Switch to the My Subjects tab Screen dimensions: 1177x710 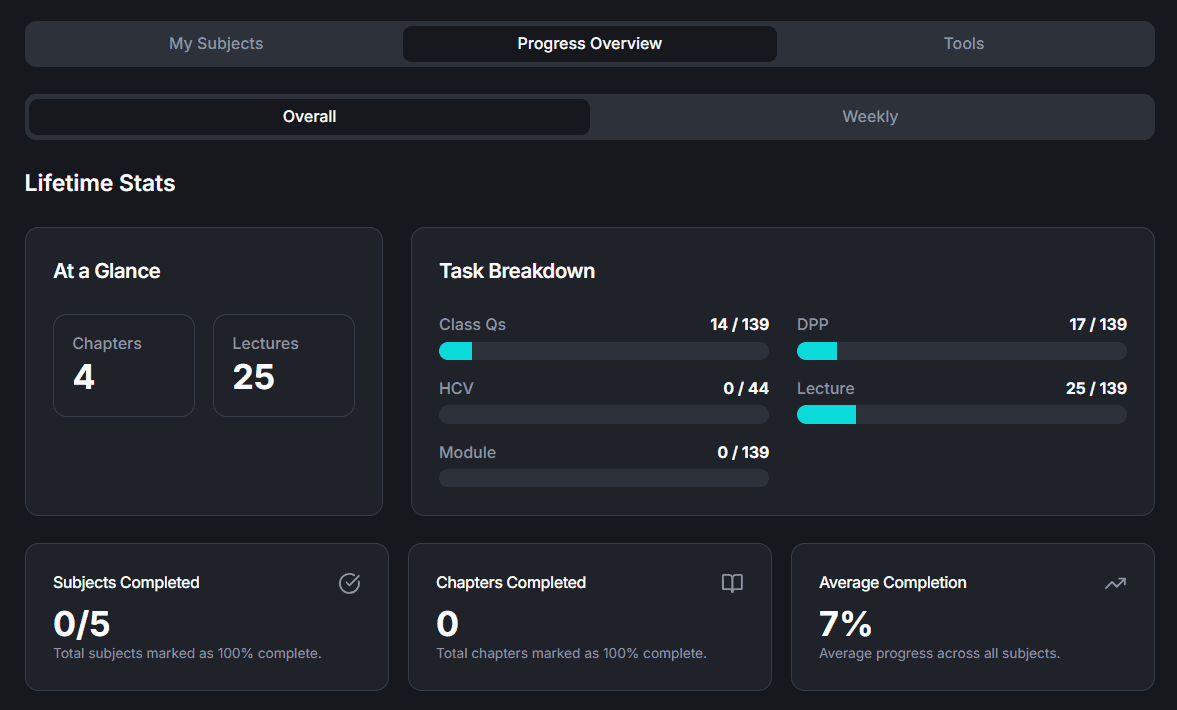click(x=215, y=43)
